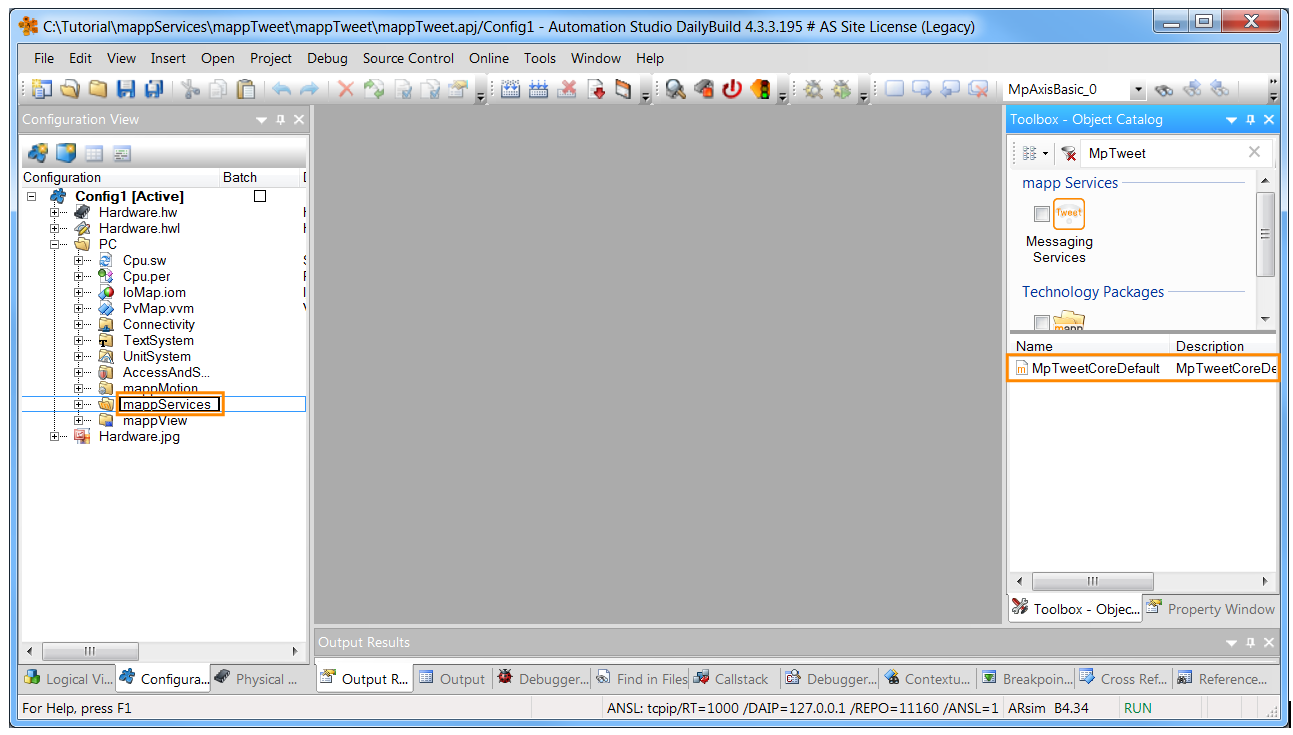Select the IoMap.iom tree item
Viewport: 1293px width, 735px height.
click(x=154, y=292)
